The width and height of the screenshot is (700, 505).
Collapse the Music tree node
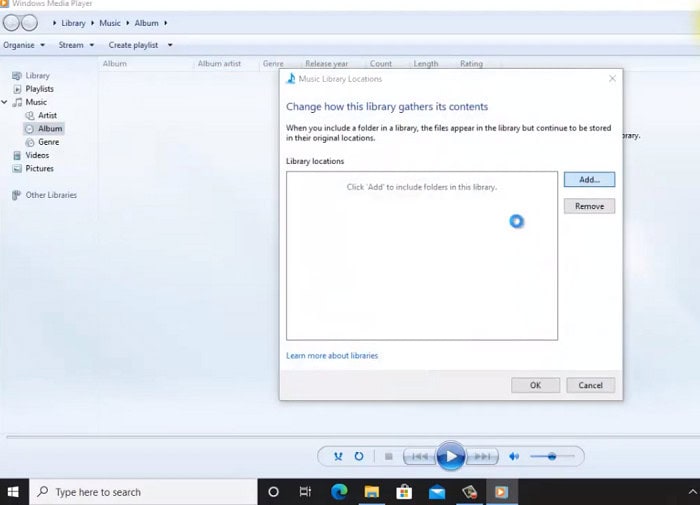(x=4, y=102)
